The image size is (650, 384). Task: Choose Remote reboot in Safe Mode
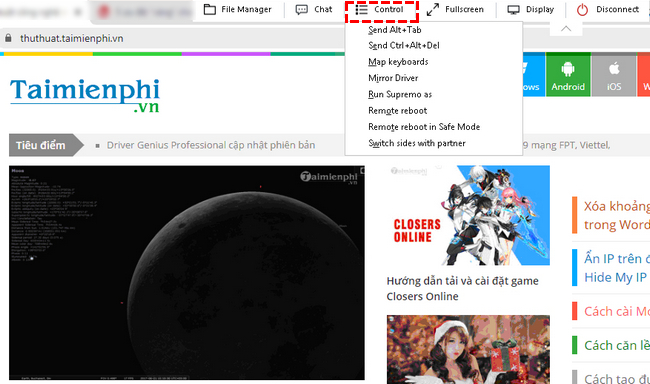(424, 127)
